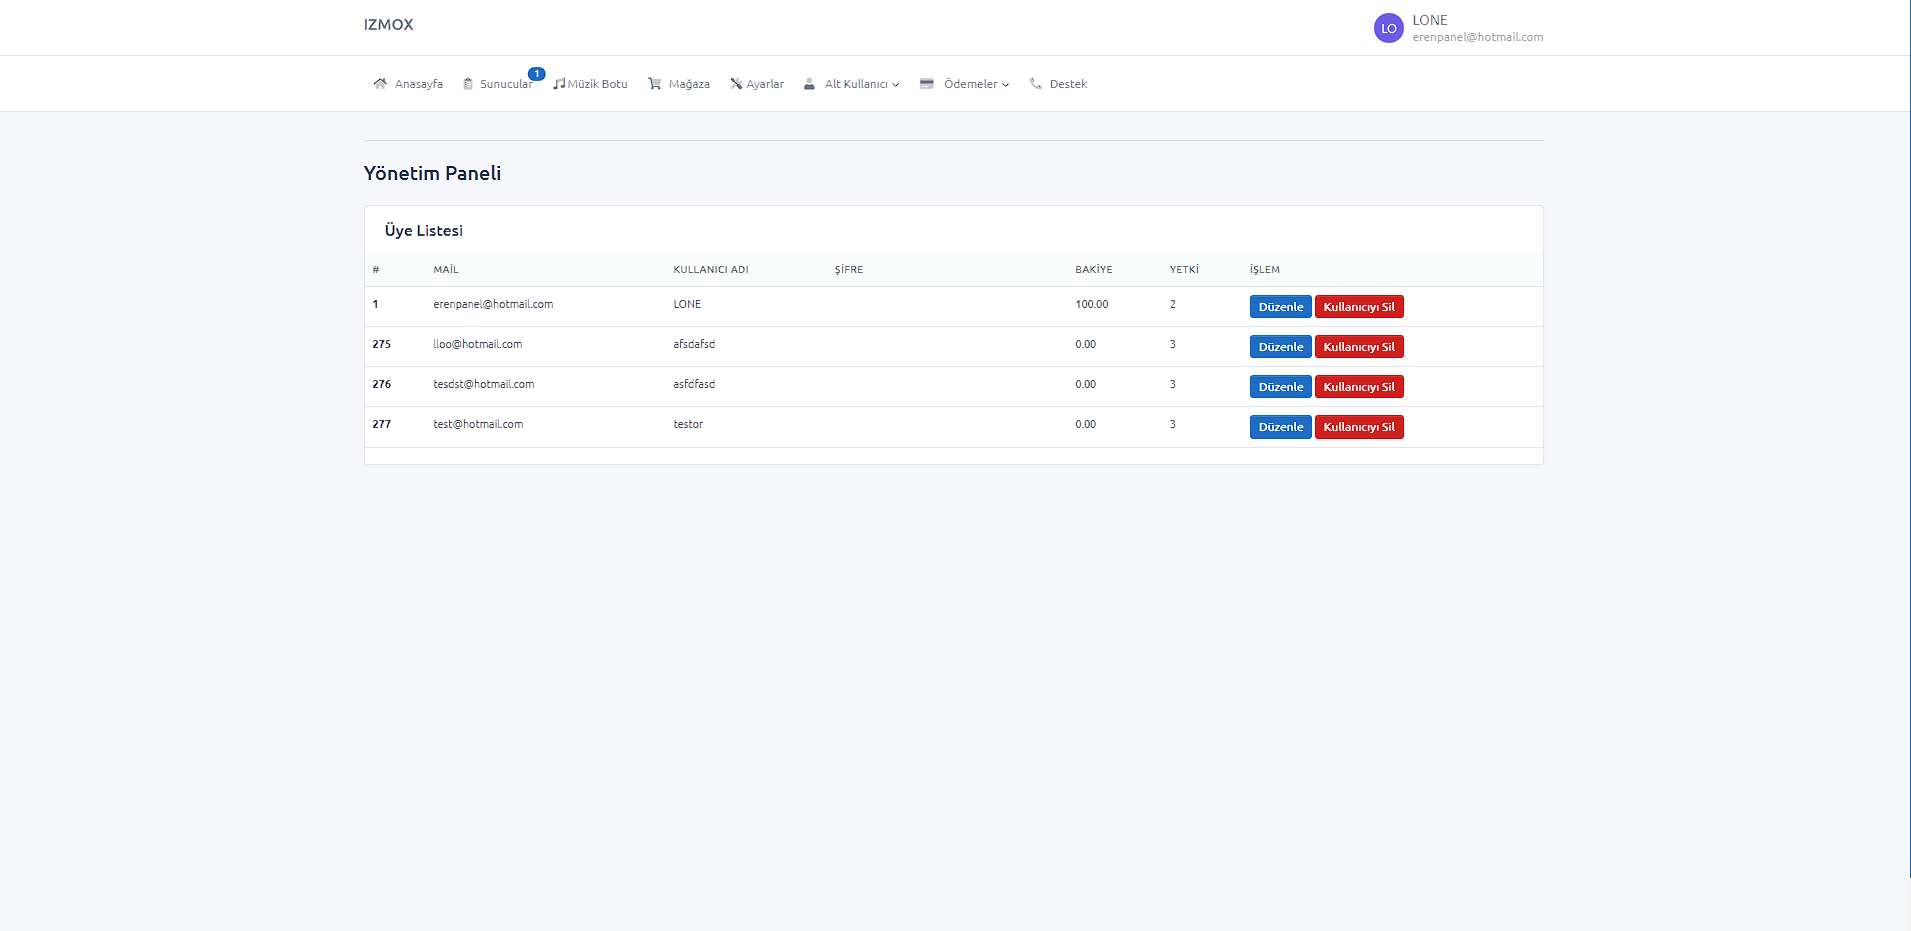The image size is (1911, 931).
Task: Click the tools icon beside Ayarlar
Action: click(x=736, y=84)
